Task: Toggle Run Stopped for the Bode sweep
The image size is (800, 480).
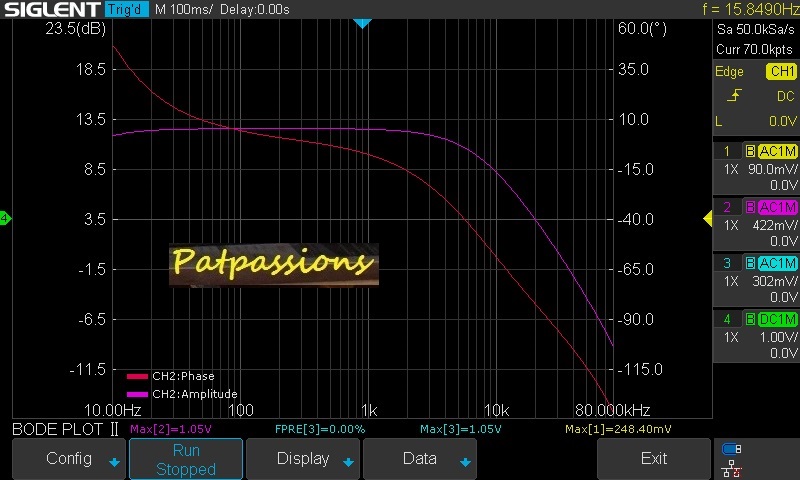Action: pyautogui.click(x=186, y=459)
